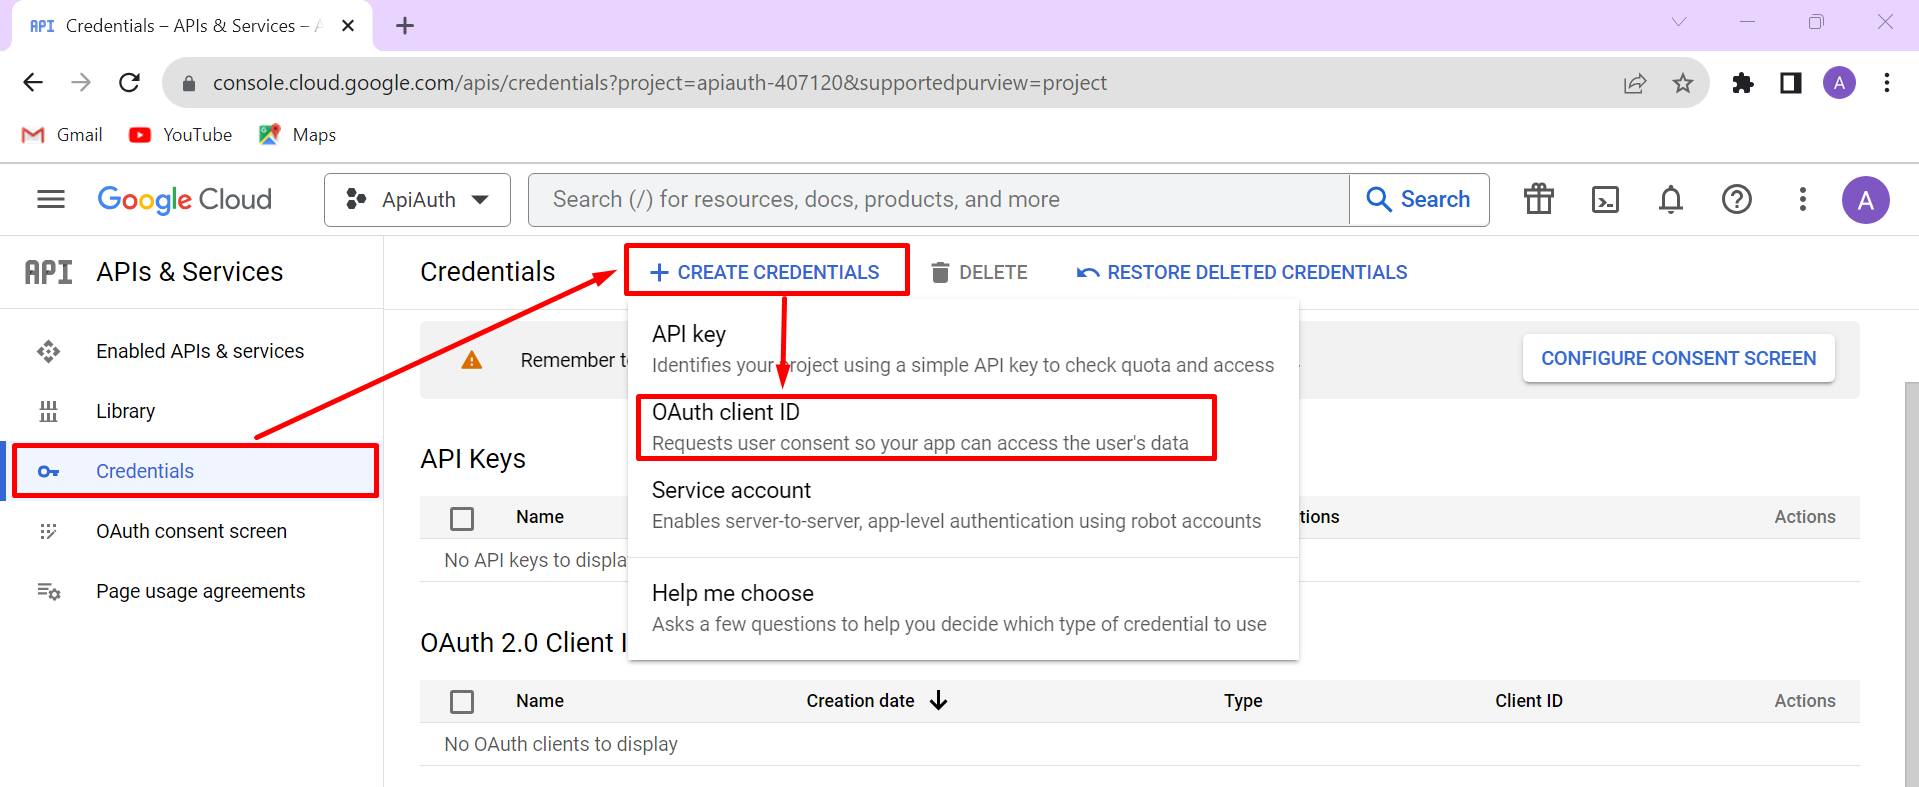Open the Chrome profile avatar
The height and width of the screenshot is (787, 1919).
coord(1839,83)
